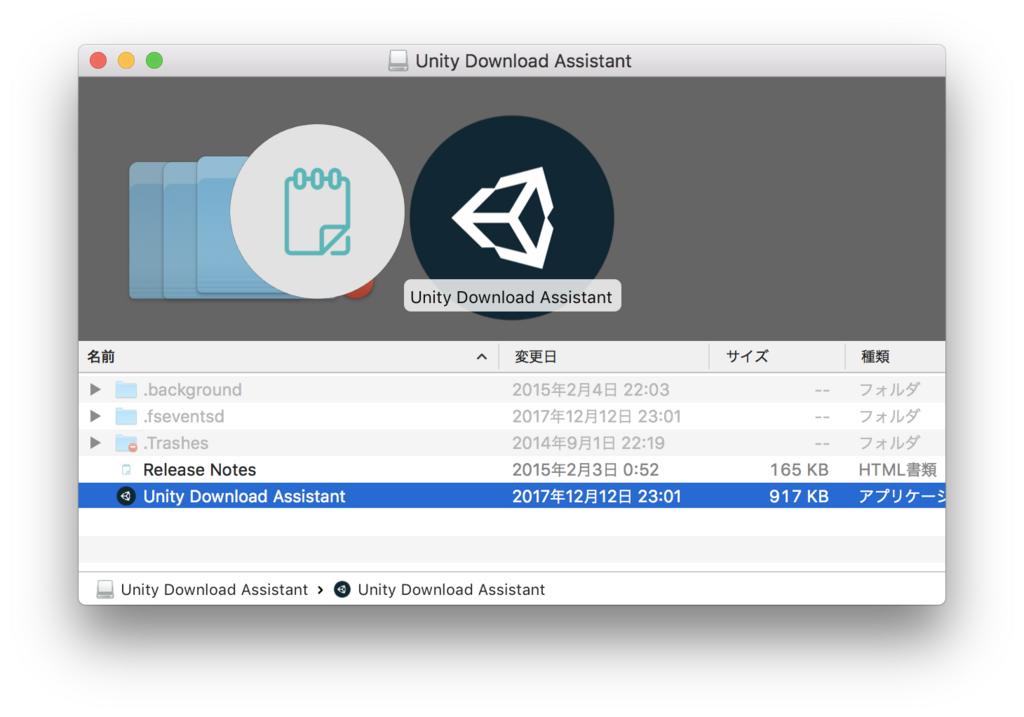Viewport: 1024px width, 717px height.
Task: Click the .fseventsd folder icon
Action: click(126, 417)
